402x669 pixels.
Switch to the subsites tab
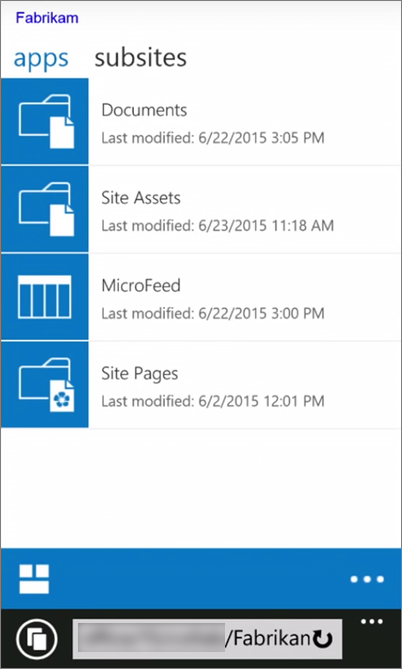click(140, 58)
